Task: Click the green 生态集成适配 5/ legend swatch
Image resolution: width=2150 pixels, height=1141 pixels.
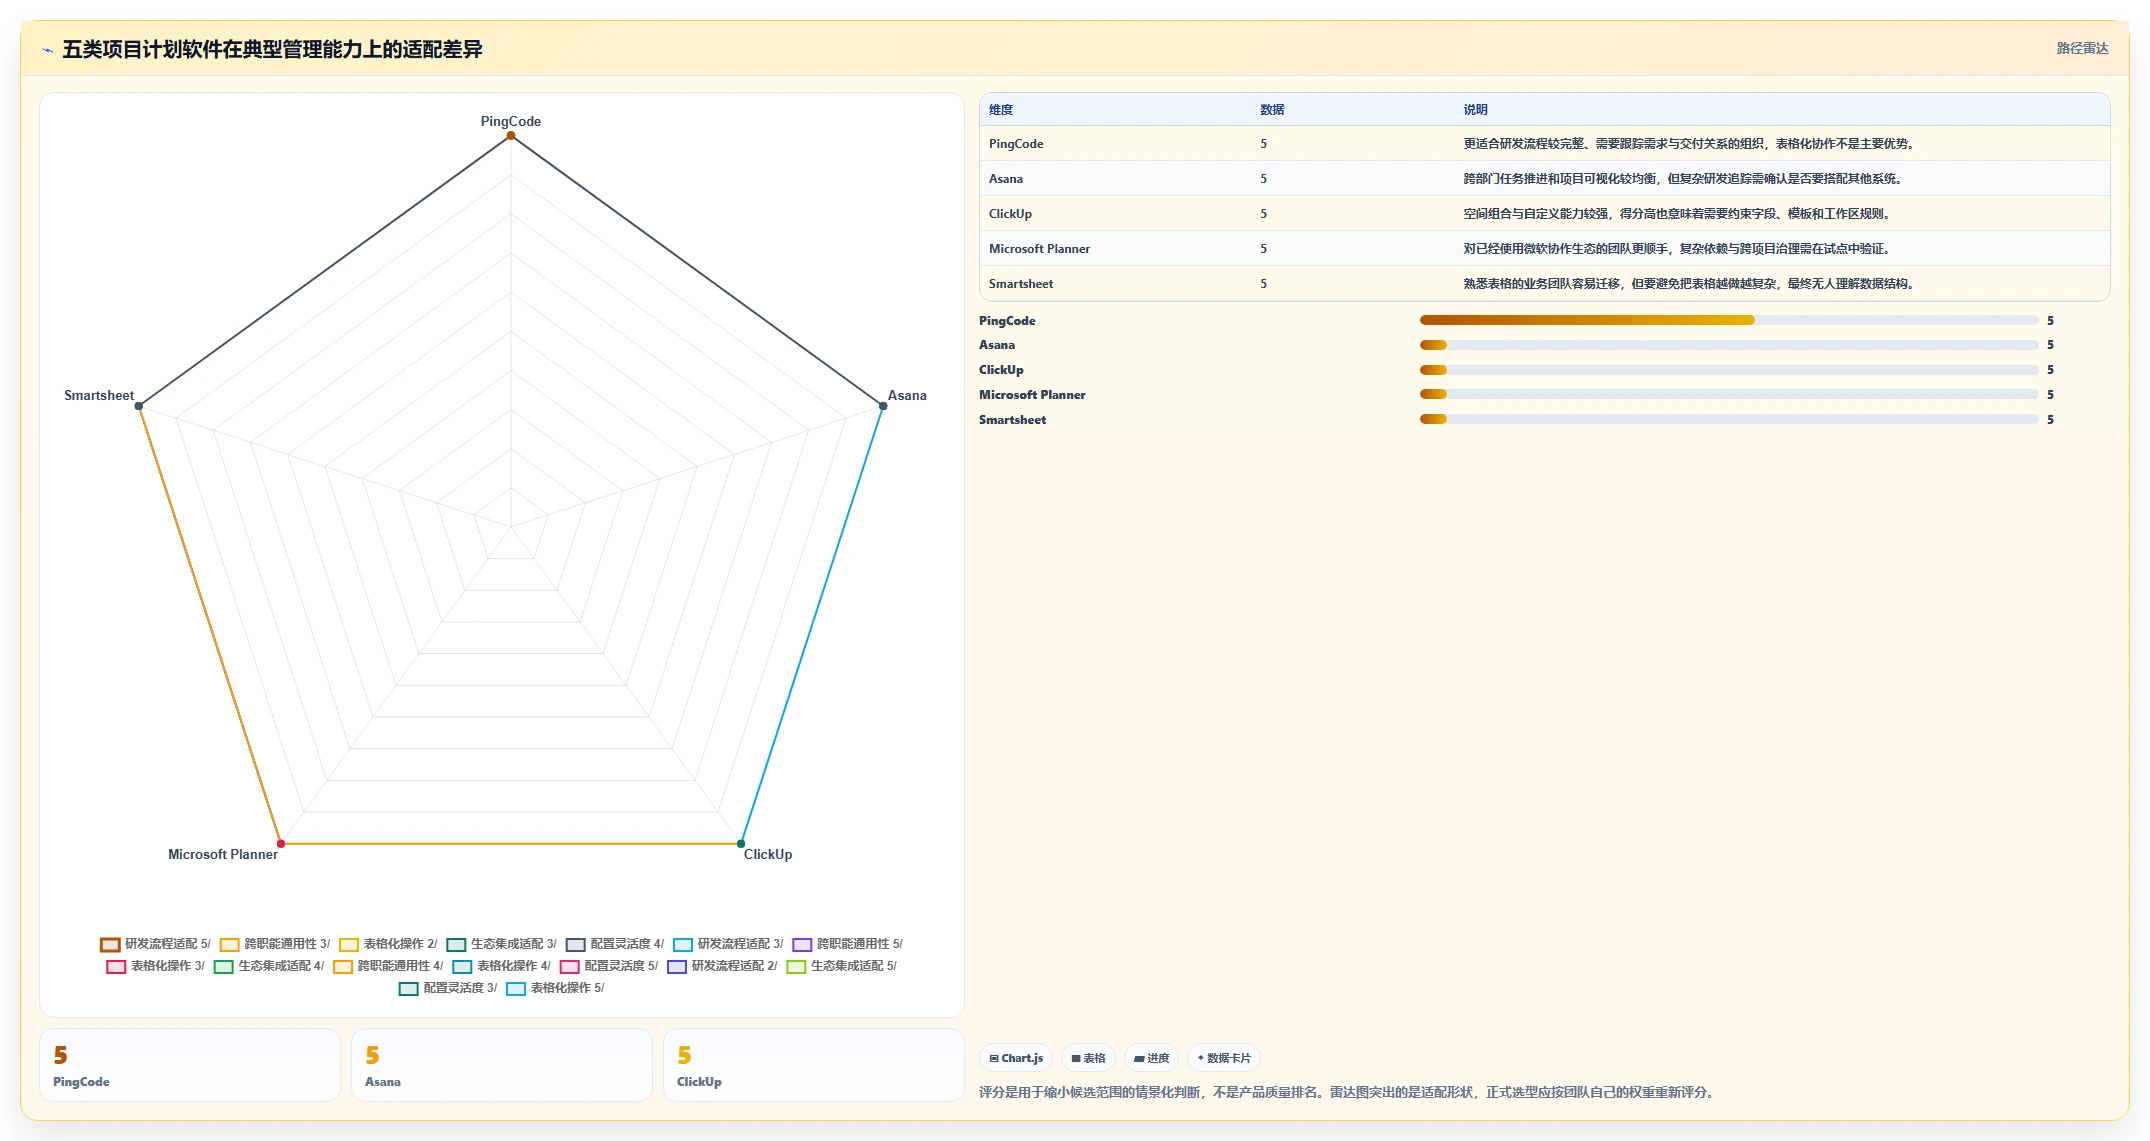Action: tap(796, 967)
